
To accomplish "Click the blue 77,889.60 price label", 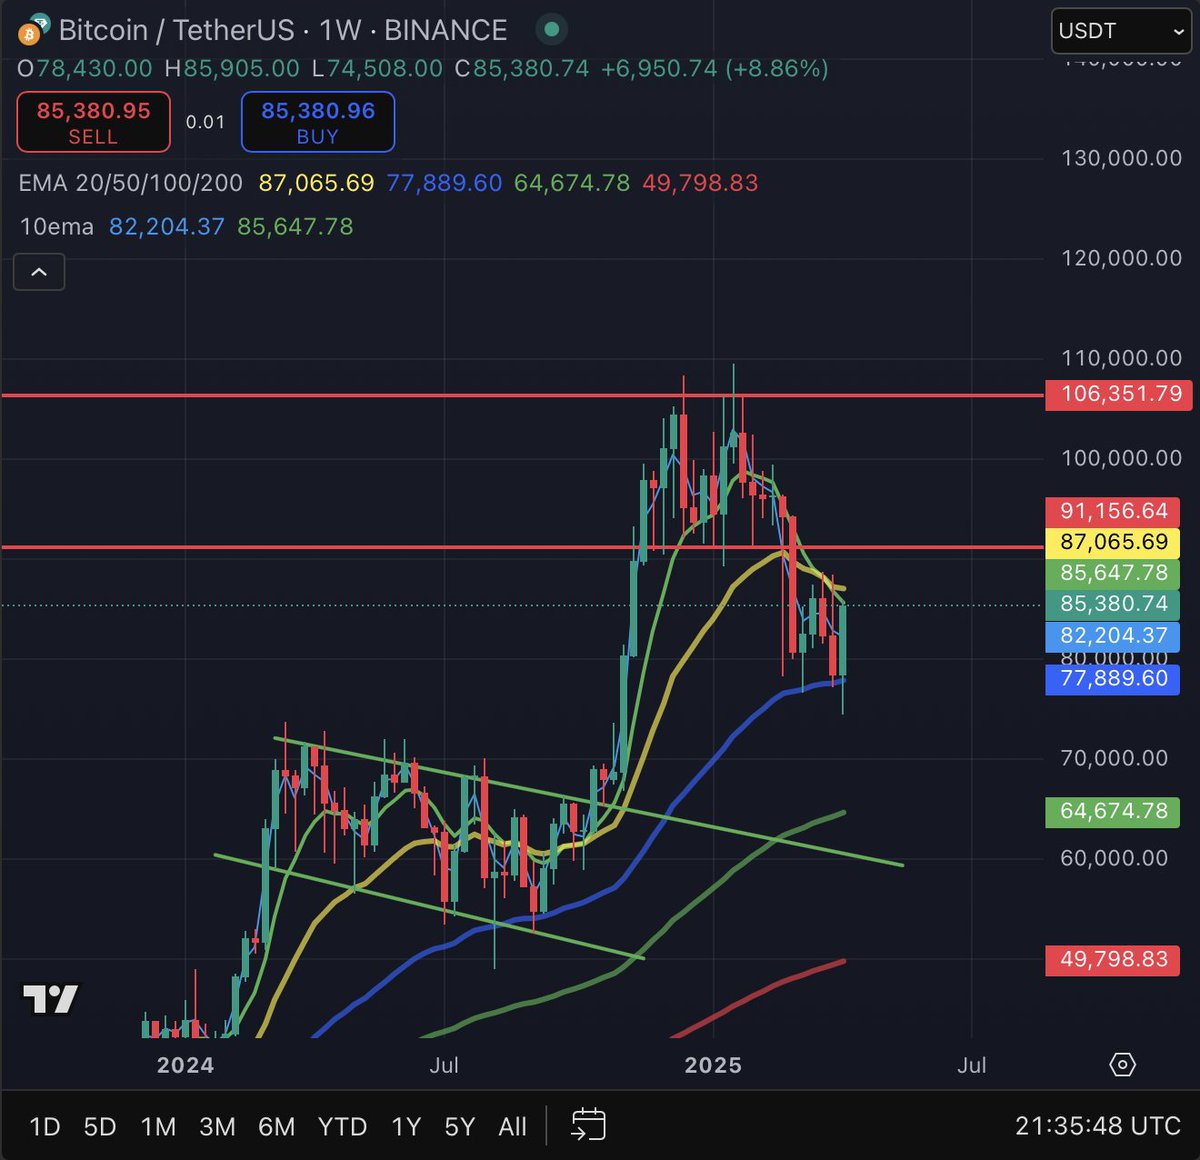I will tap(1113, 679).
